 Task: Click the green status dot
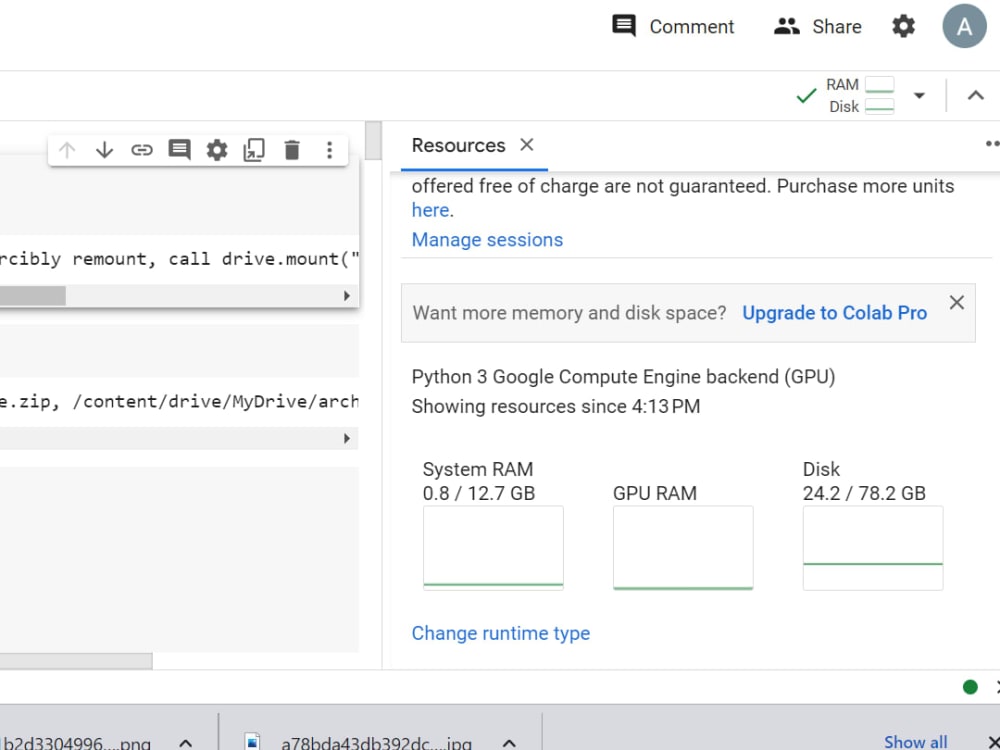pyautogui.click(x=970, y=687)
